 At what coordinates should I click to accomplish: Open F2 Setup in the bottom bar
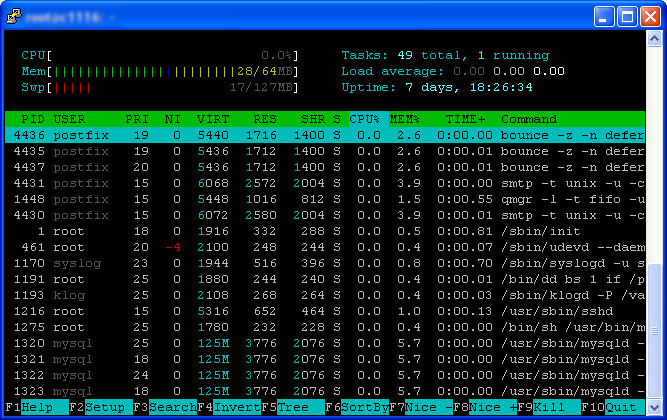click(x=101, y=407)
